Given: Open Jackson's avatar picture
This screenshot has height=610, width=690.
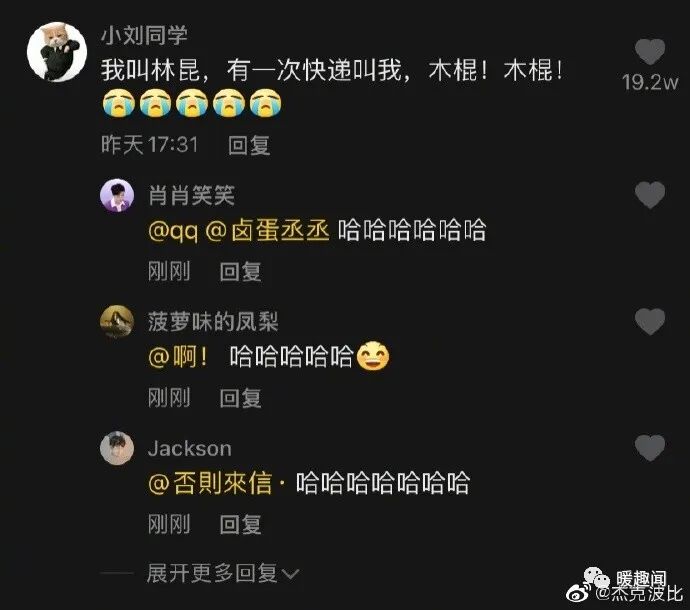Looking at the screenshot, I should click(117, 448).
